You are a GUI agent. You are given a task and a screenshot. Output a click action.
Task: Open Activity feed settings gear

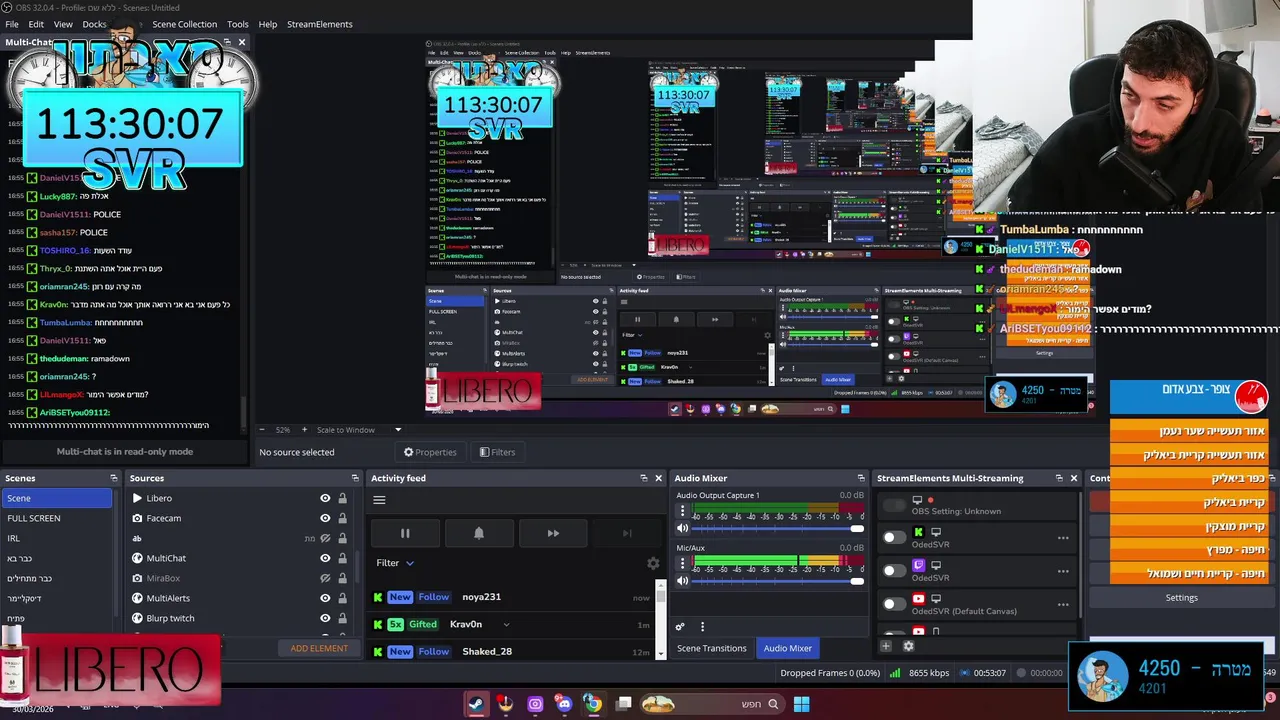(653, 563)
